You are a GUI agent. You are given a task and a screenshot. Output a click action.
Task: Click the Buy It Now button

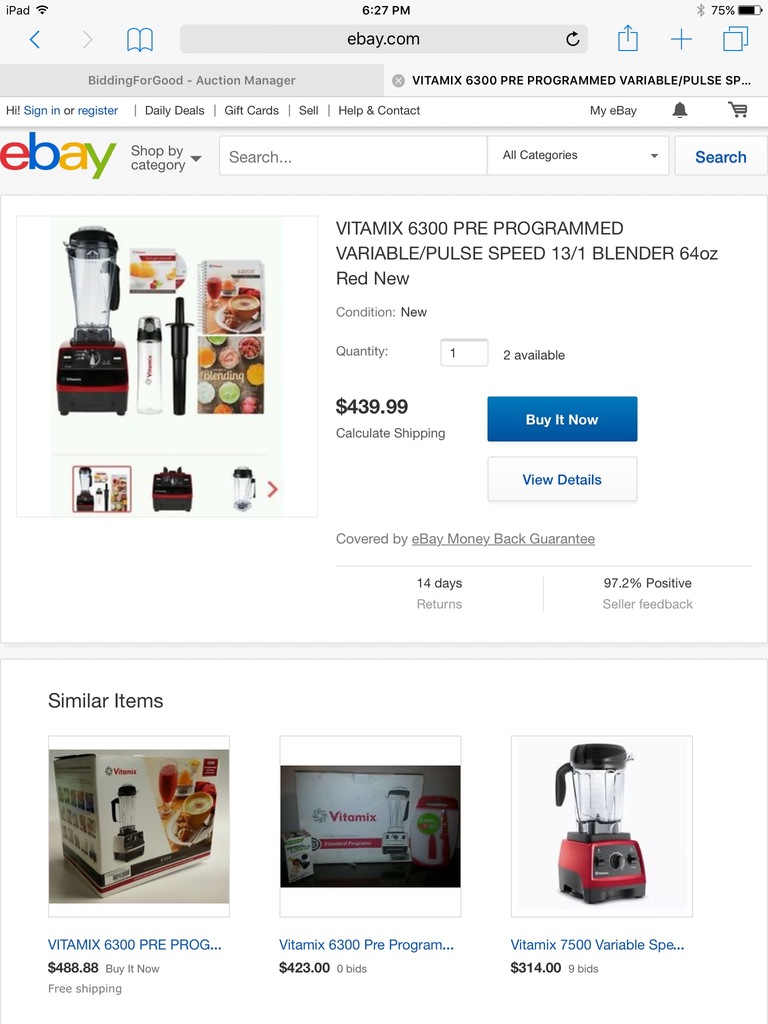pyautogui.click(x=562, y=419)
